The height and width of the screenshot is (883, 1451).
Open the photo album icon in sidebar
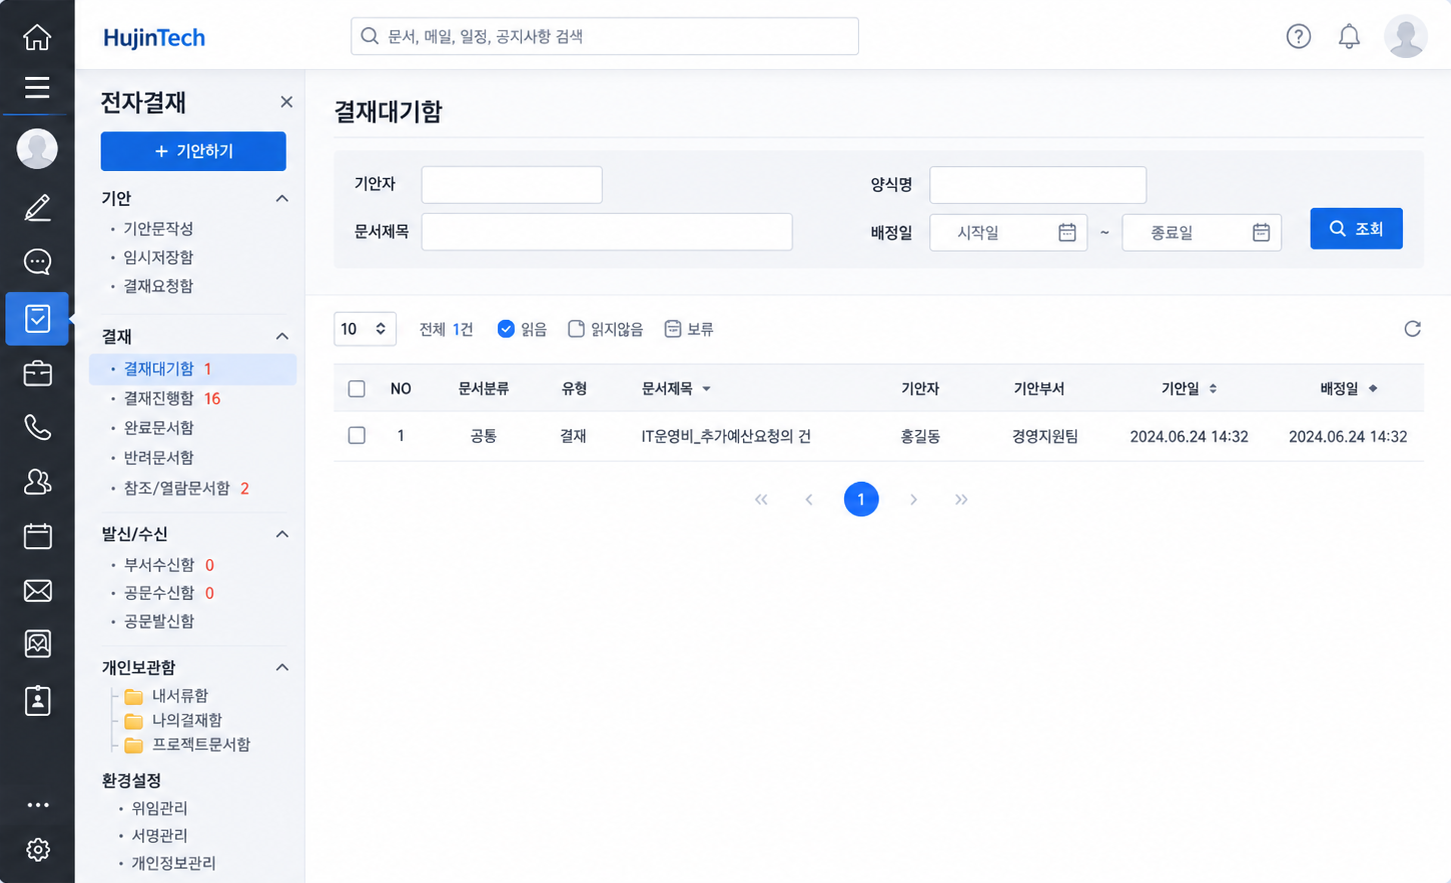37,644
